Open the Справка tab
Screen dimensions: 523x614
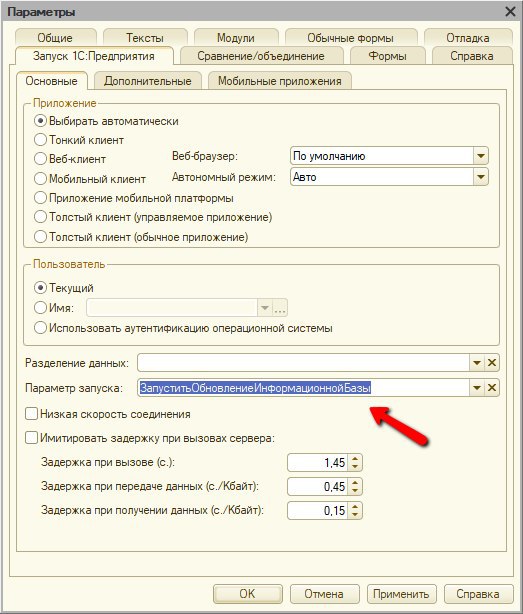[472, 56]
